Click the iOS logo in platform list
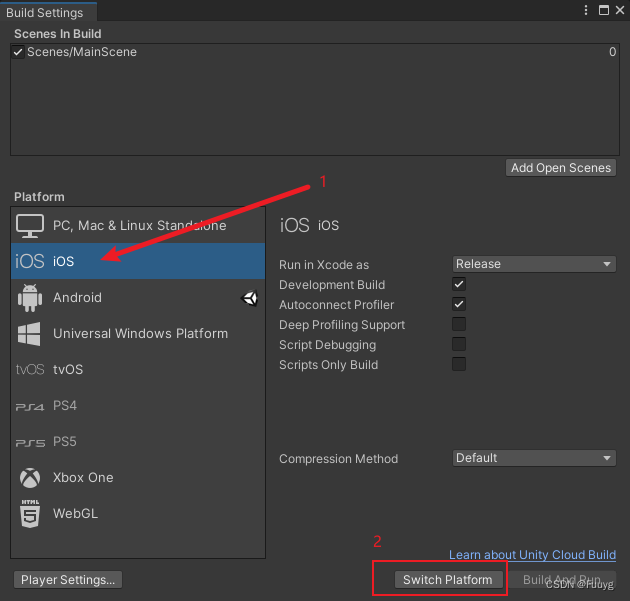 tap(29, 261)
